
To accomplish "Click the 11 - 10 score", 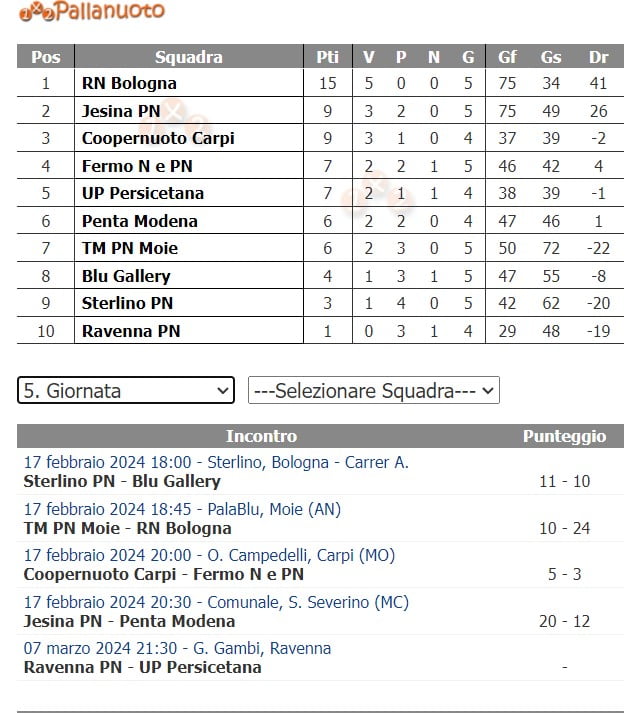I will [564, 481].
